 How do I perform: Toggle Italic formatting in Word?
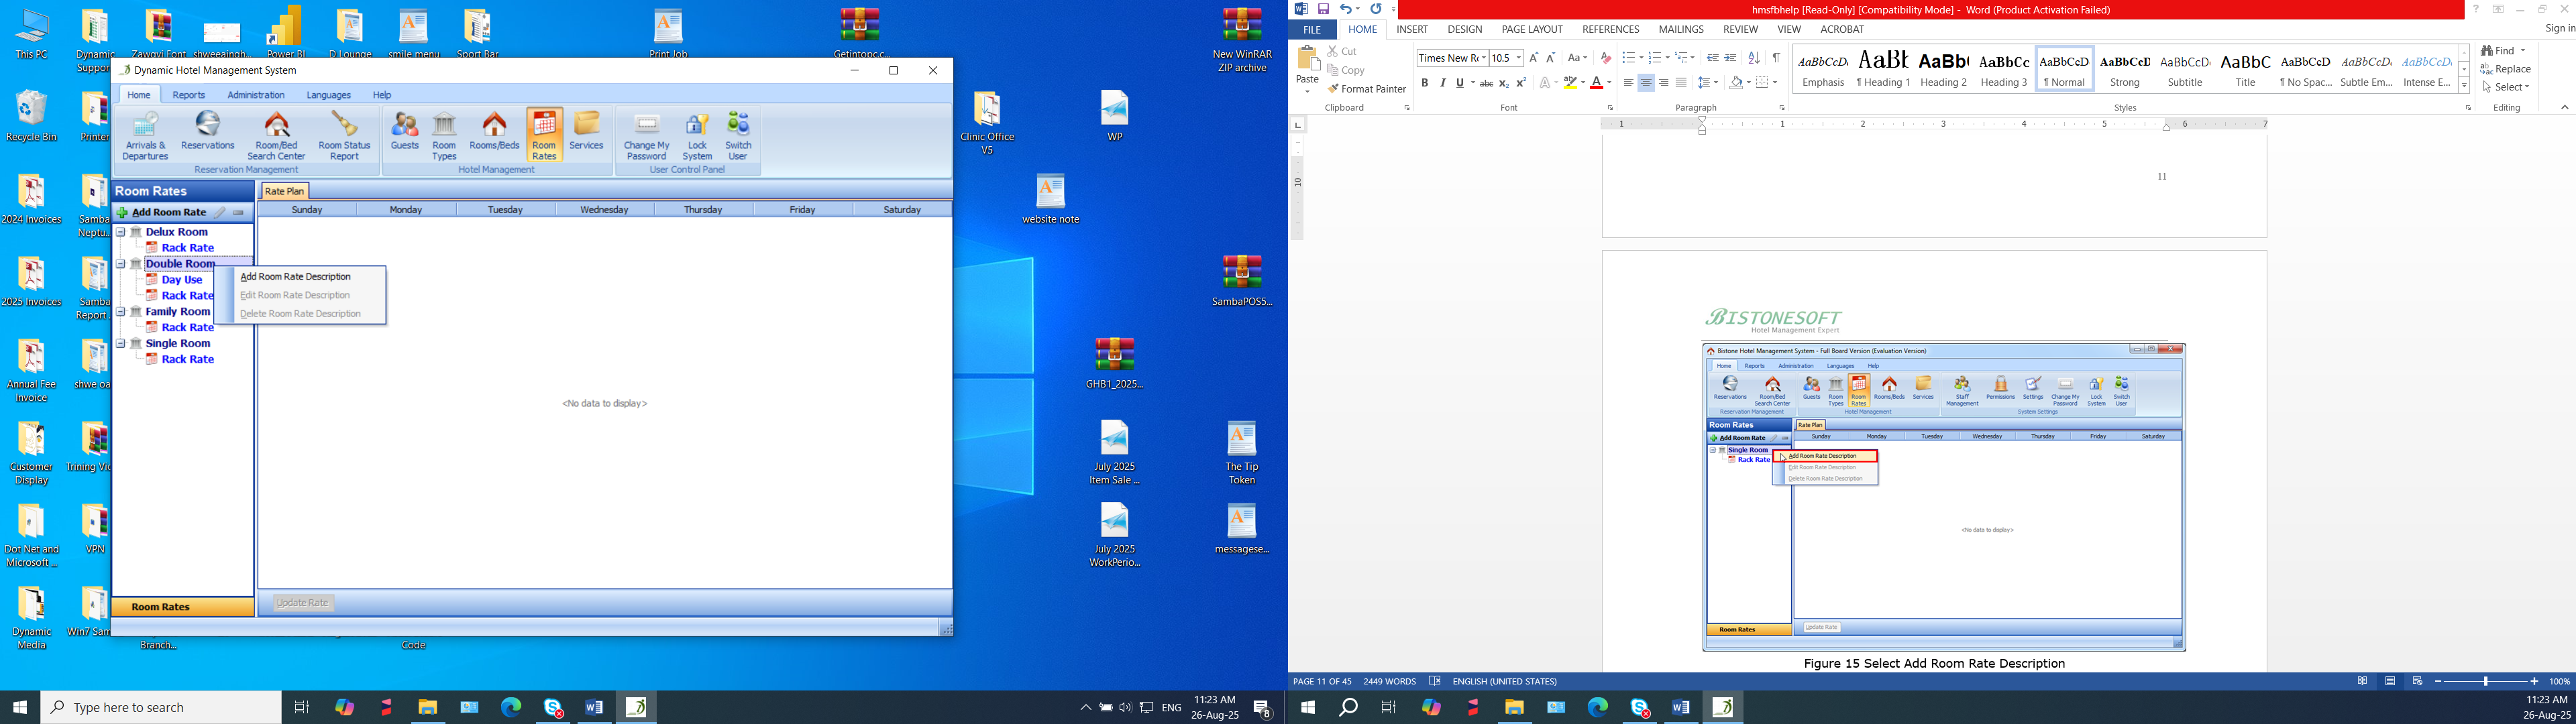(1442, 83)
